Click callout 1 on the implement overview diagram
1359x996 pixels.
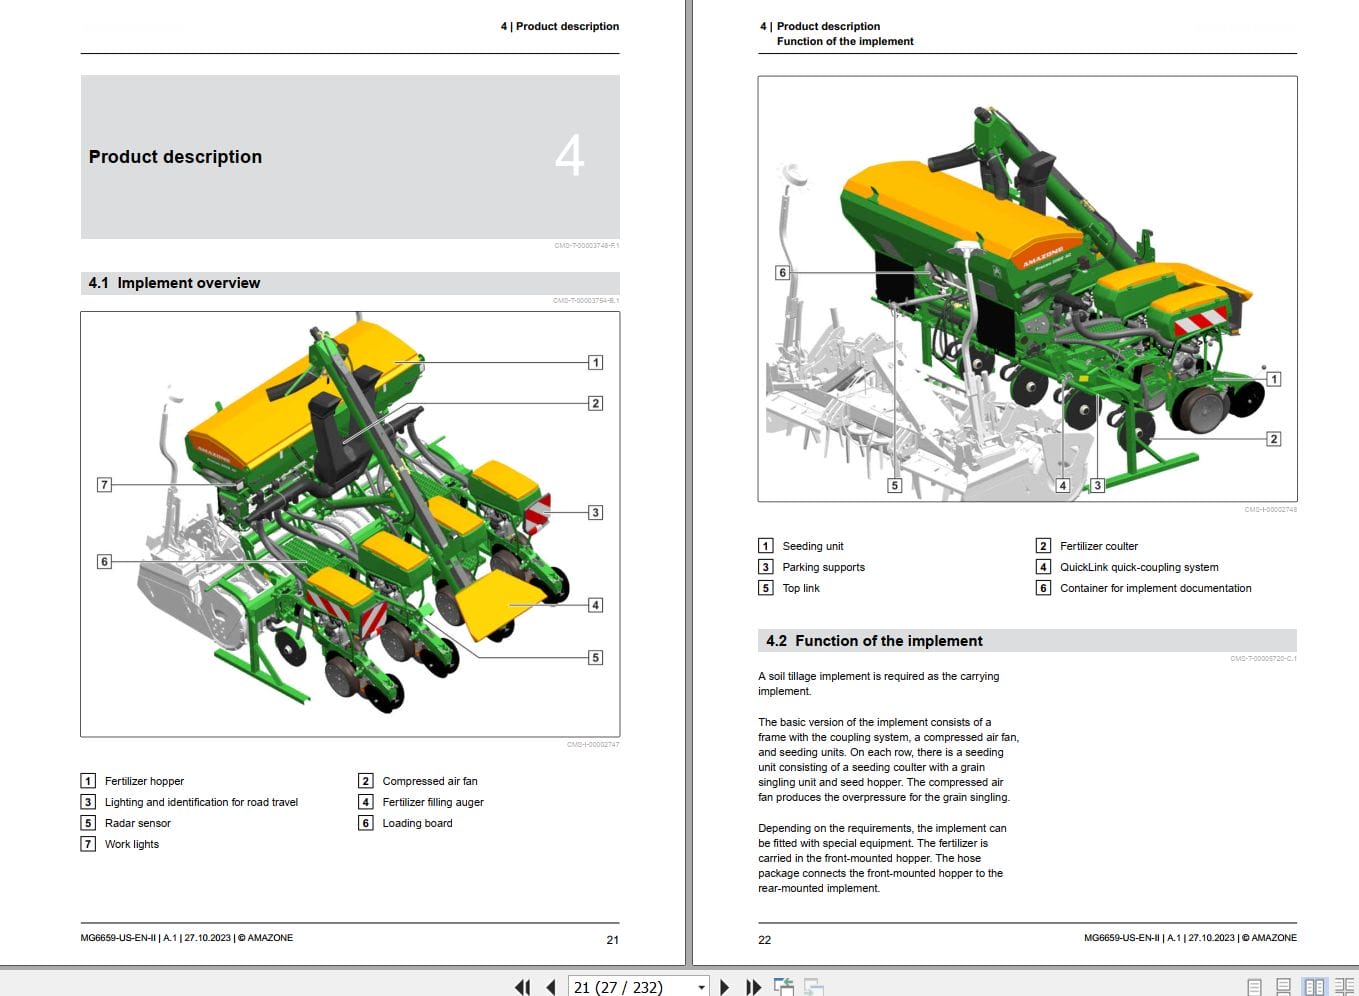(x=595, y=362)
